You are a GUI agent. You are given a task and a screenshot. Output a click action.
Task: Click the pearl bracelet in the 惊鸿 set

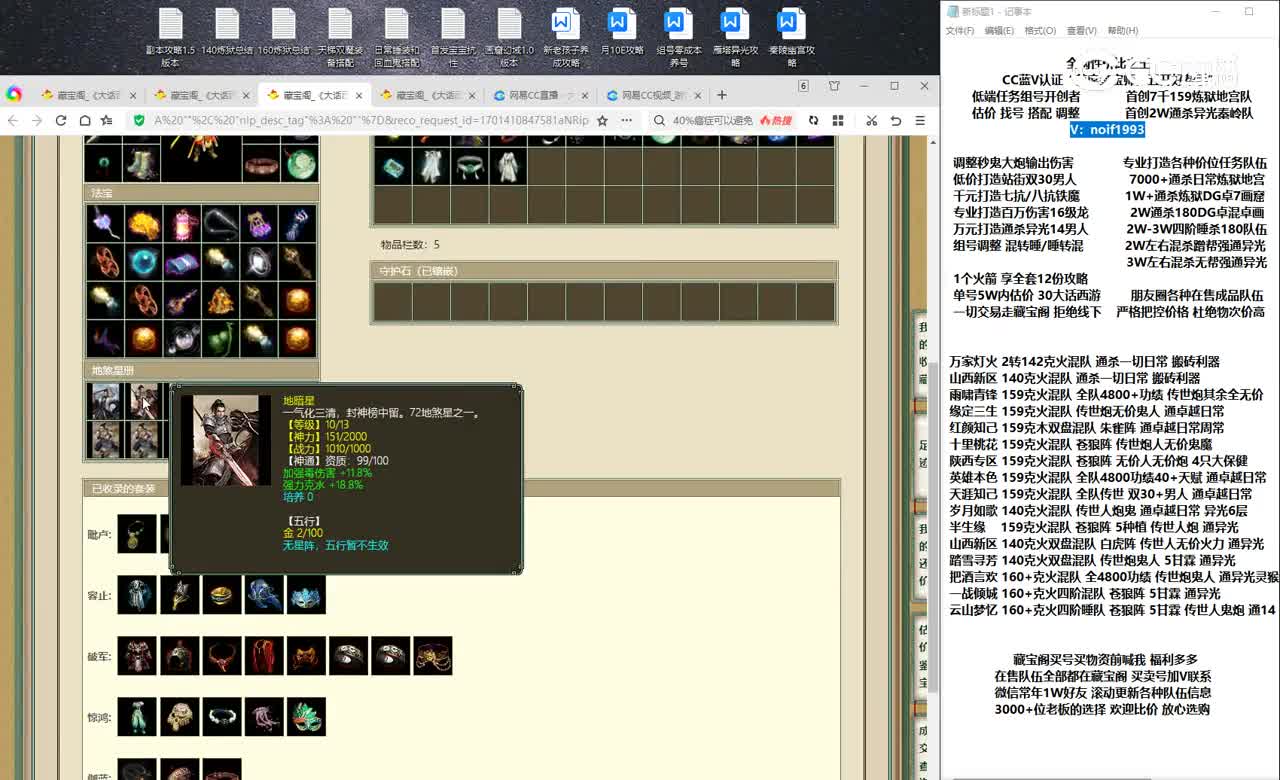pos(222,717)
